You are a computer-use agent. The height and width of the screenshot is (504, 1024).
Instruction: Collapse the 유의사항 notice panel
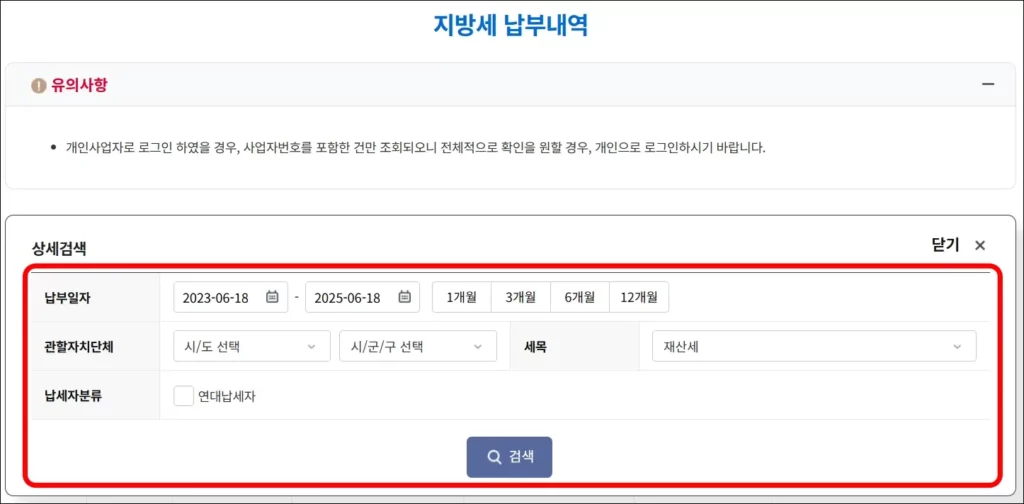[x=988, y=85]
